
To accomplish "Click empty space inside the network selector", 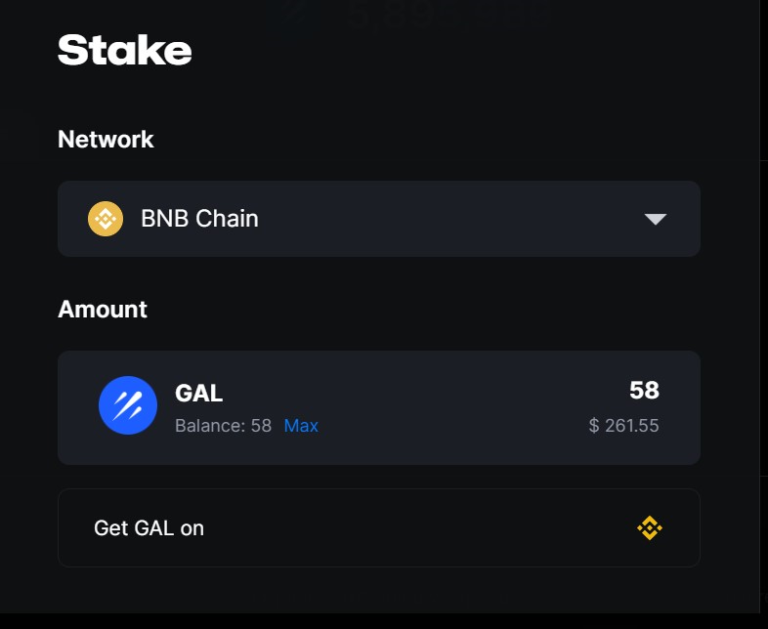I will (450, 219).
